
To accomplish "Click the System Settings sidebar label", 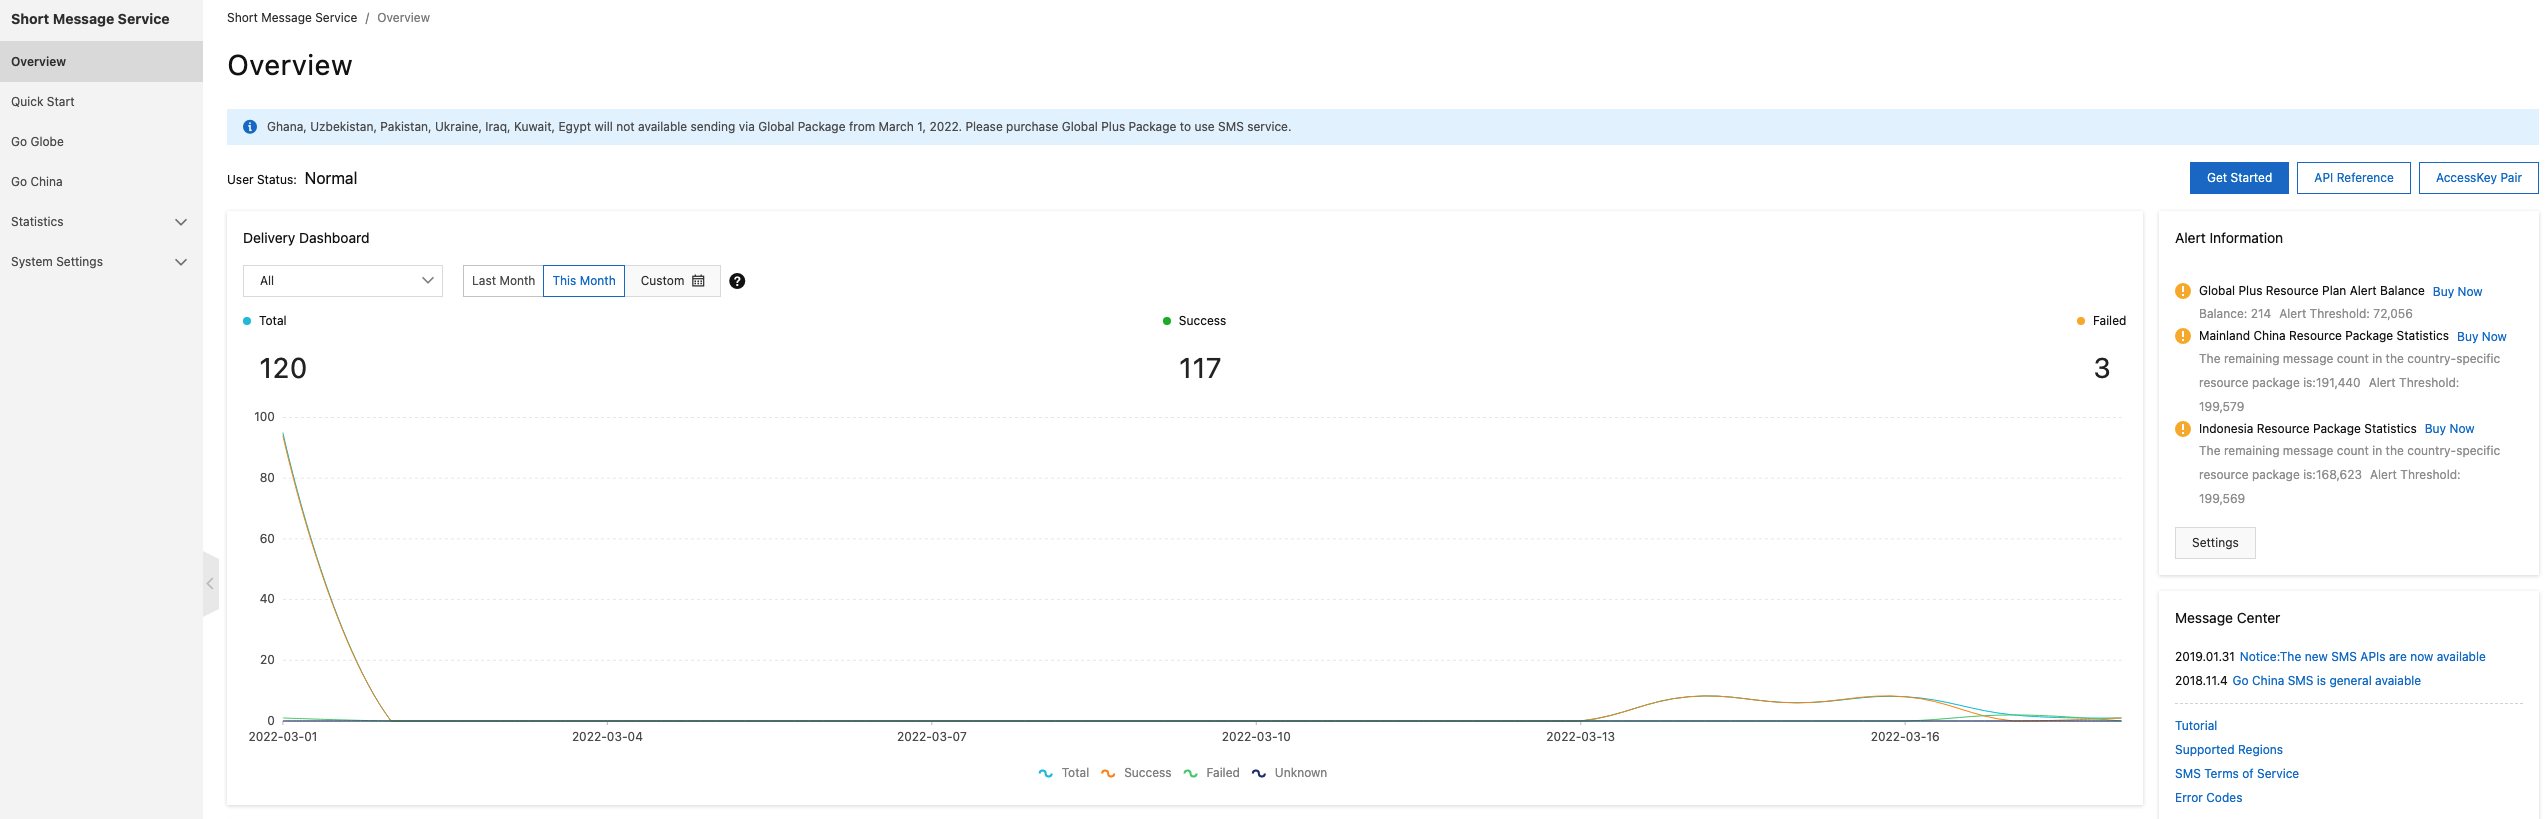I will [x=57, y=262].
